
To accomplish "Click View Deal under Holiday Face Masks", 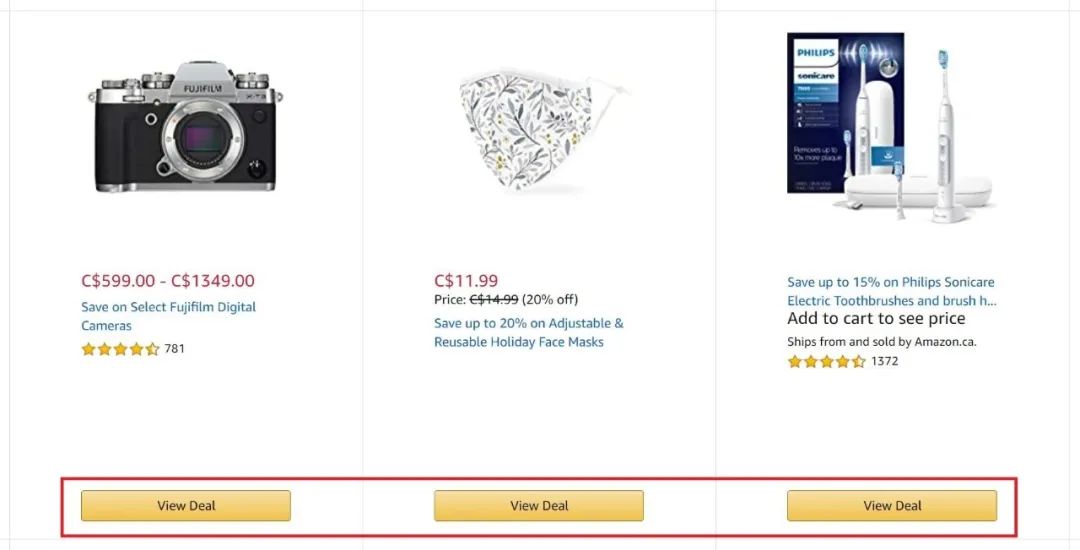I will 539,506.
